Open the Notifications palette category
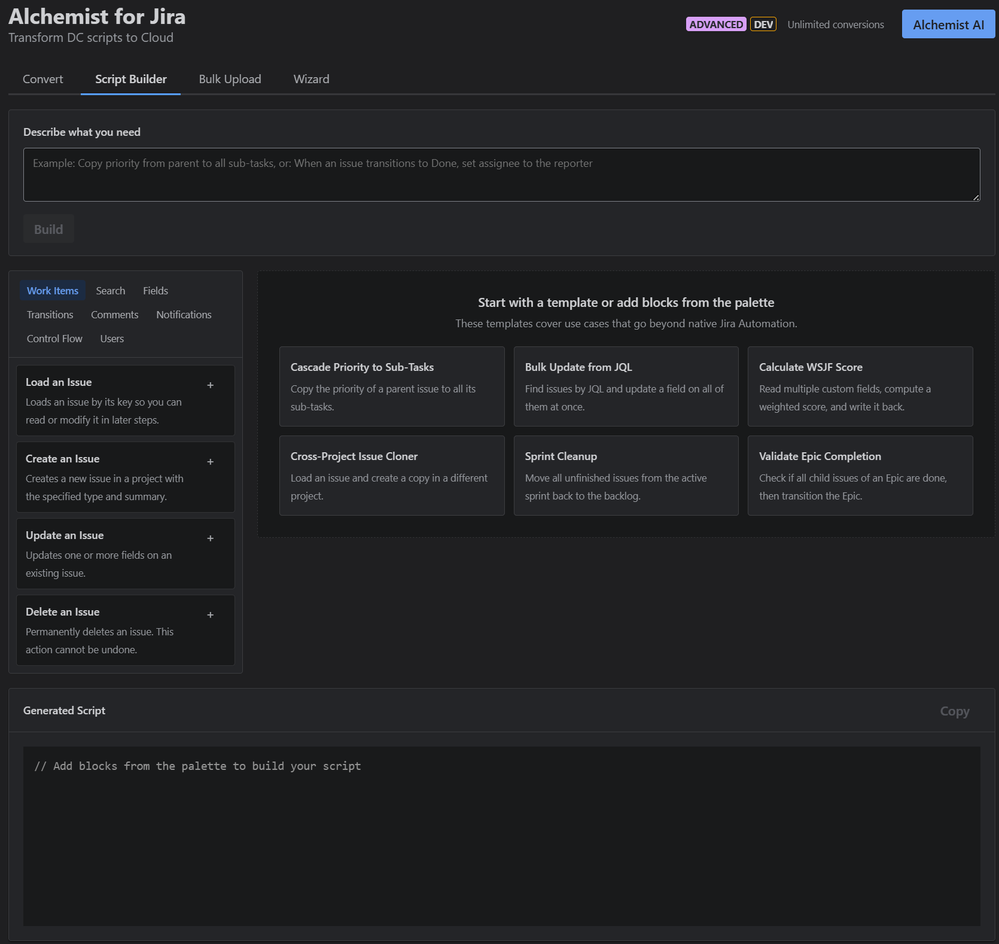Screen dimensions: 999x944 tap(183, 315)
